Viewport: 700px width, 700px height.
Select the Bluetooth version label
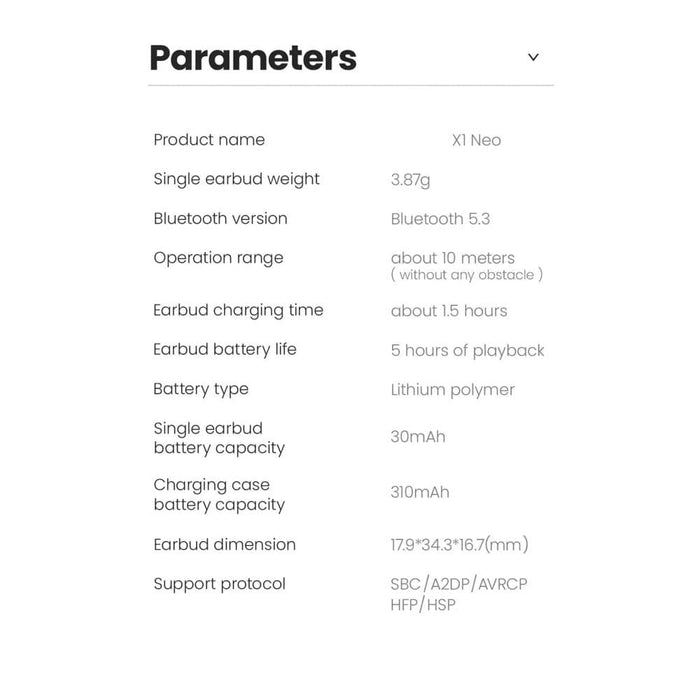220,218
